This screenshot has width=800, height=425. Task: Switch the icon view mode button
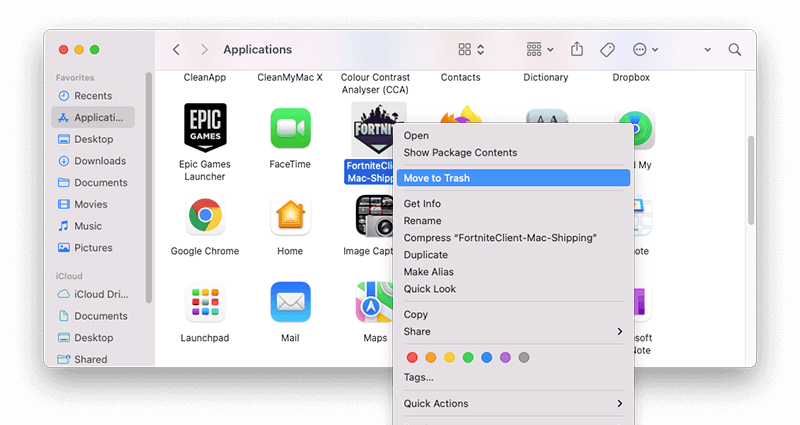pyautogui.click(x=471, y=49)
